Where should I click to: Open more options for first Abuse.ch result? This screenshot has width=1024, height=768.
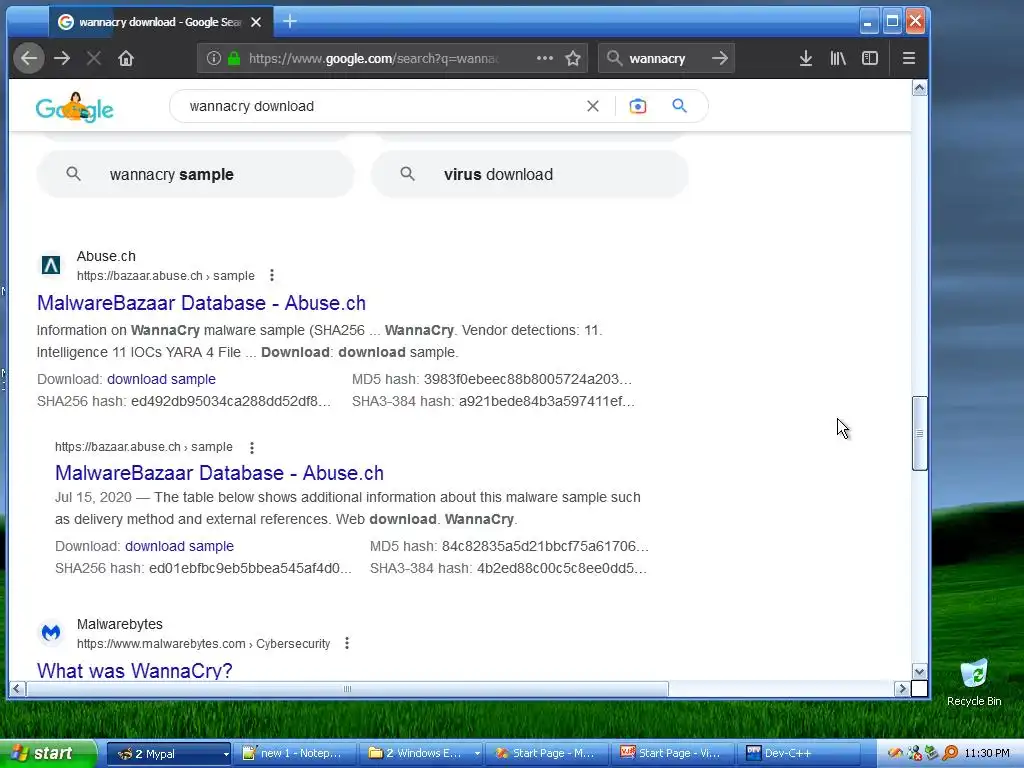click(272, 276)
